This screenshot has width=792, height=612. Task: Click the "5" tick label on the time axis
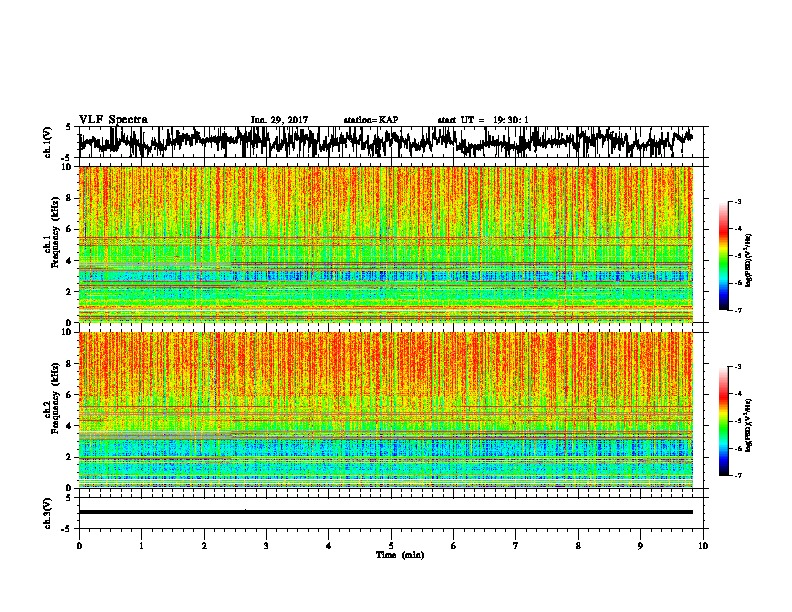[x=391, y=546]
